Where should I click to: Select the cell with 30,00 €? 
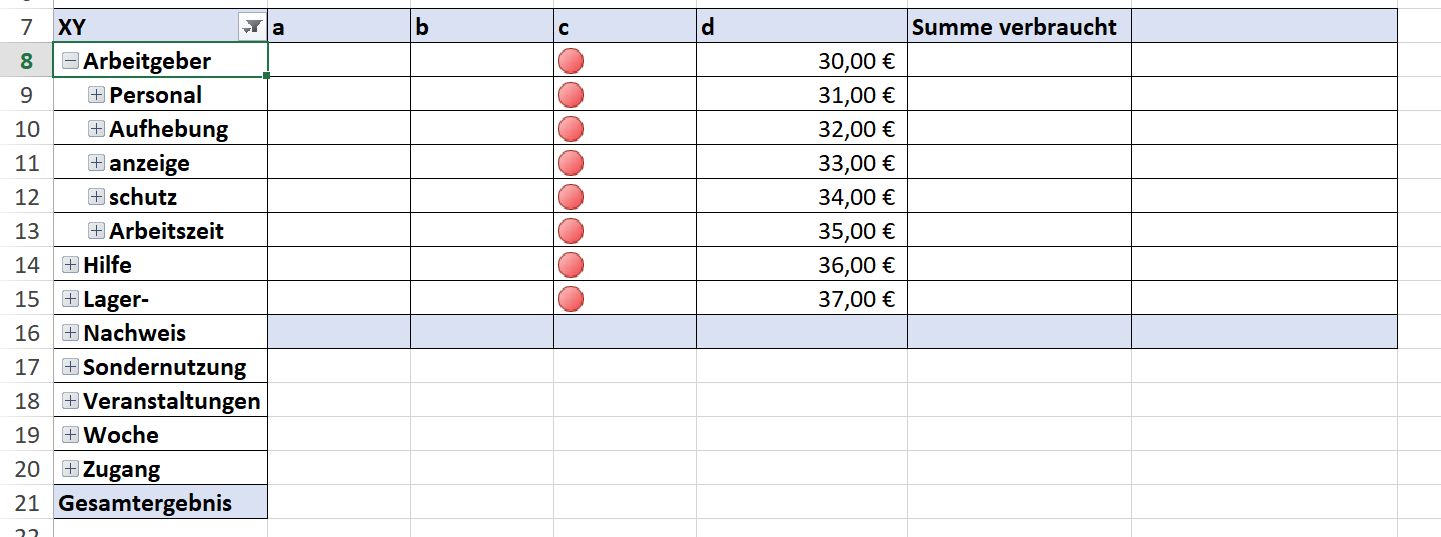pos(802,61)
